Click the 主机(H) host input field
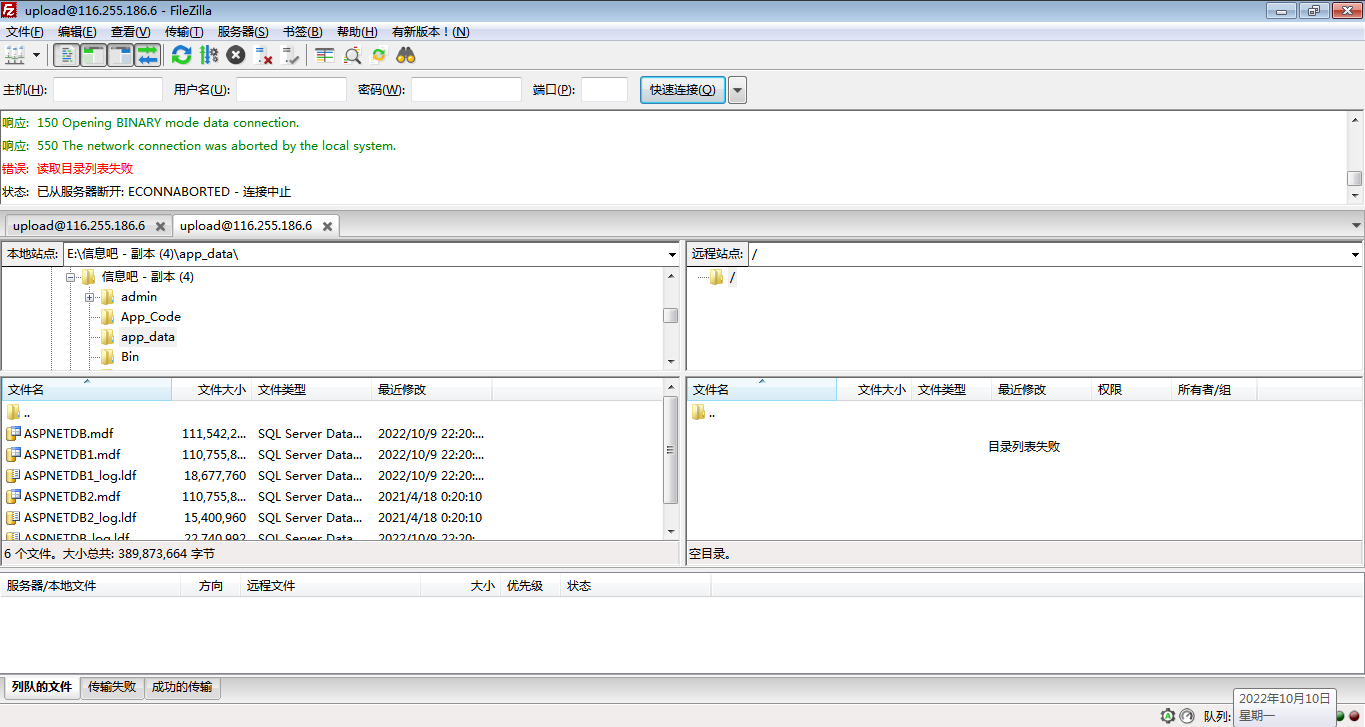This screenshot has width=1365, height=727. tap(108, 90)
